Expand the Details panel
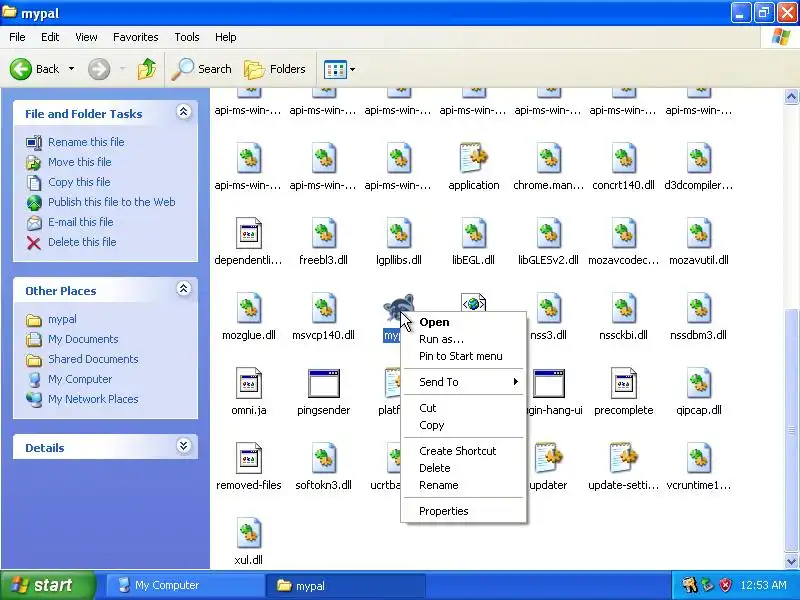The height and width of the screenshot is (600, 800). tap(184, 446)
